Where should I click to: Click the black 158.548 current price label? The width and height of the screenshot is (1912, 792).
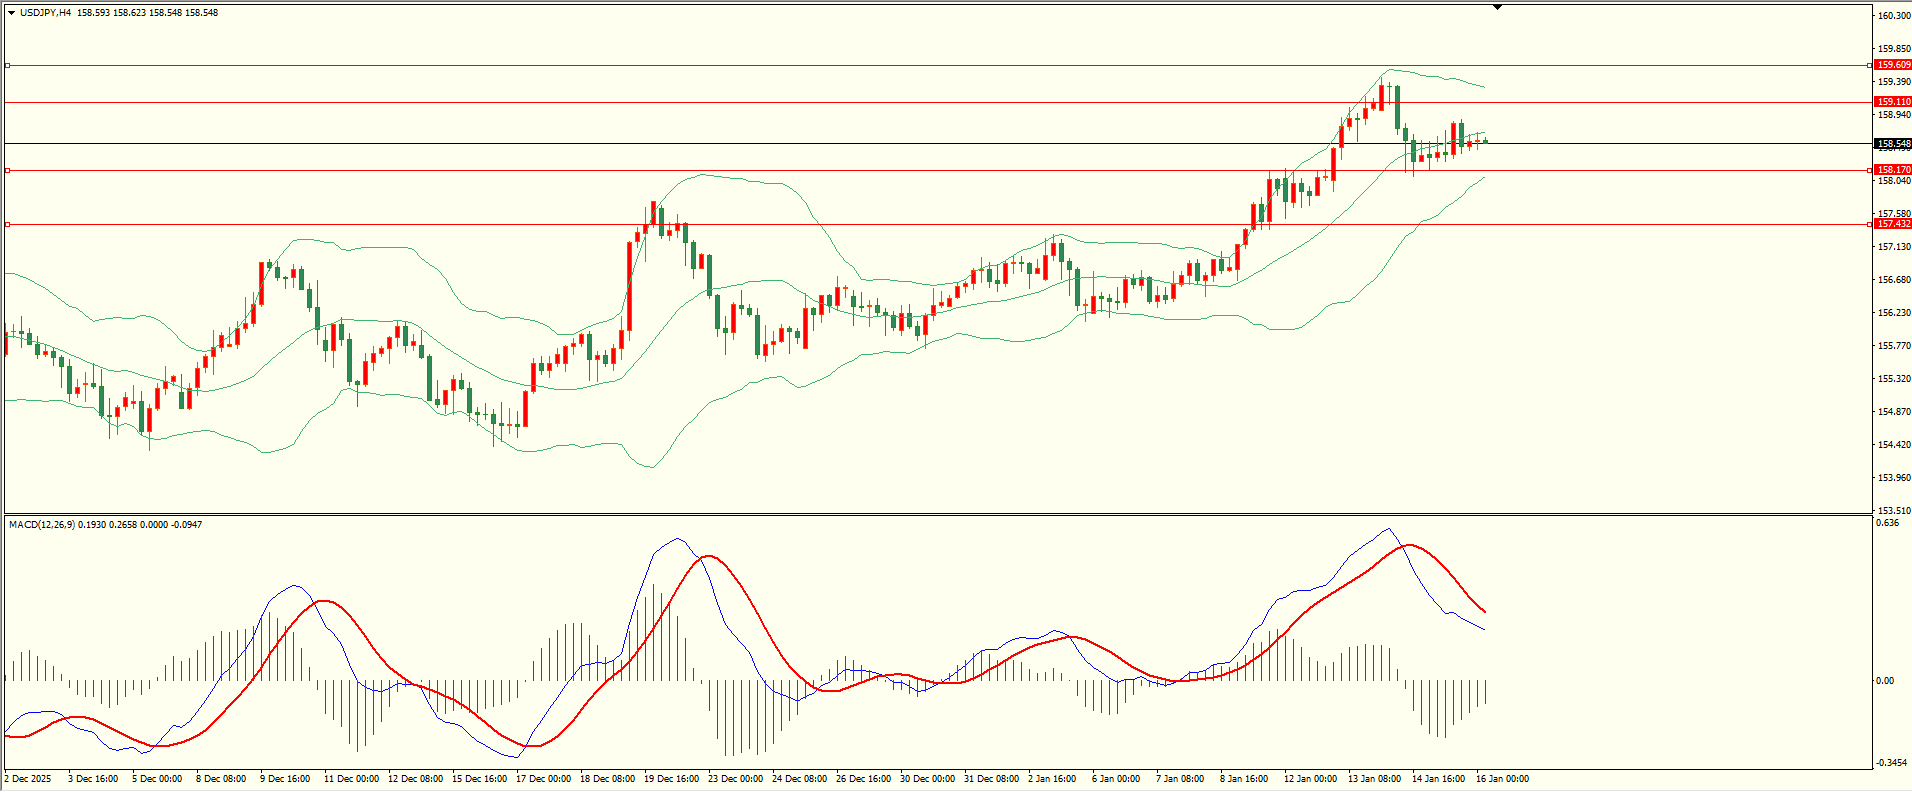pyautogui.click(x=1893, y=144)
